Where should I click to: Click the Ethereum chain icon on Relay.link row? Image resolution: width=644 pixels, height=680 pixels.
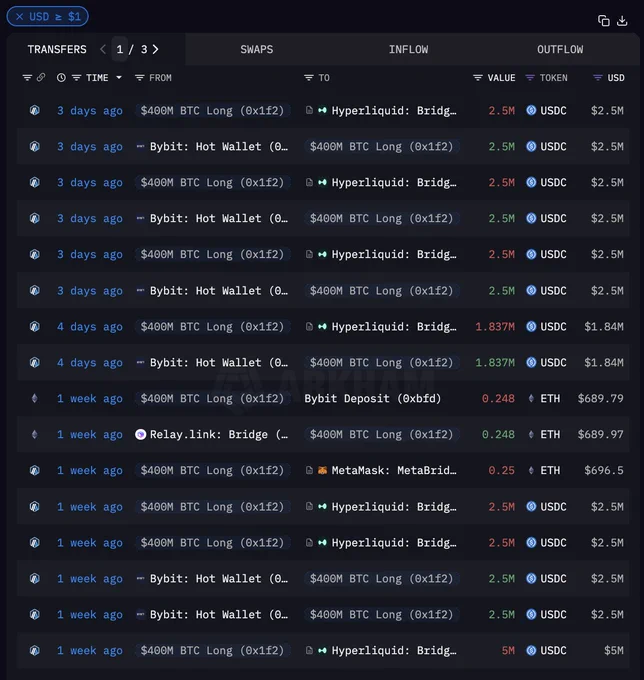pyautogui.click(x=35, y=434)
